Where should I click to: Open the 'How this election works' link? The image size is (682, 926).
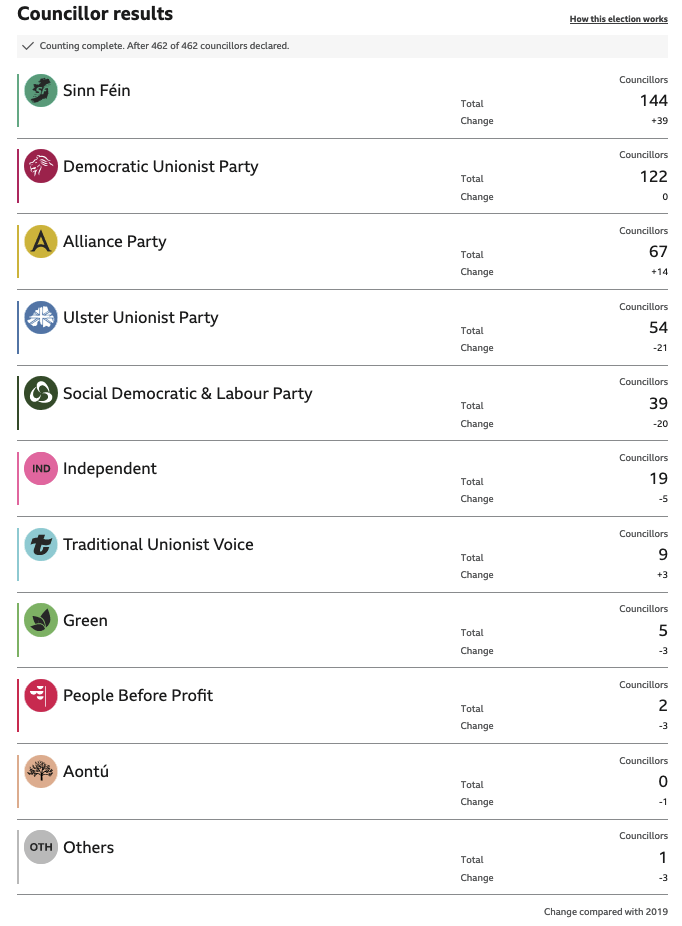click(618, 20)
